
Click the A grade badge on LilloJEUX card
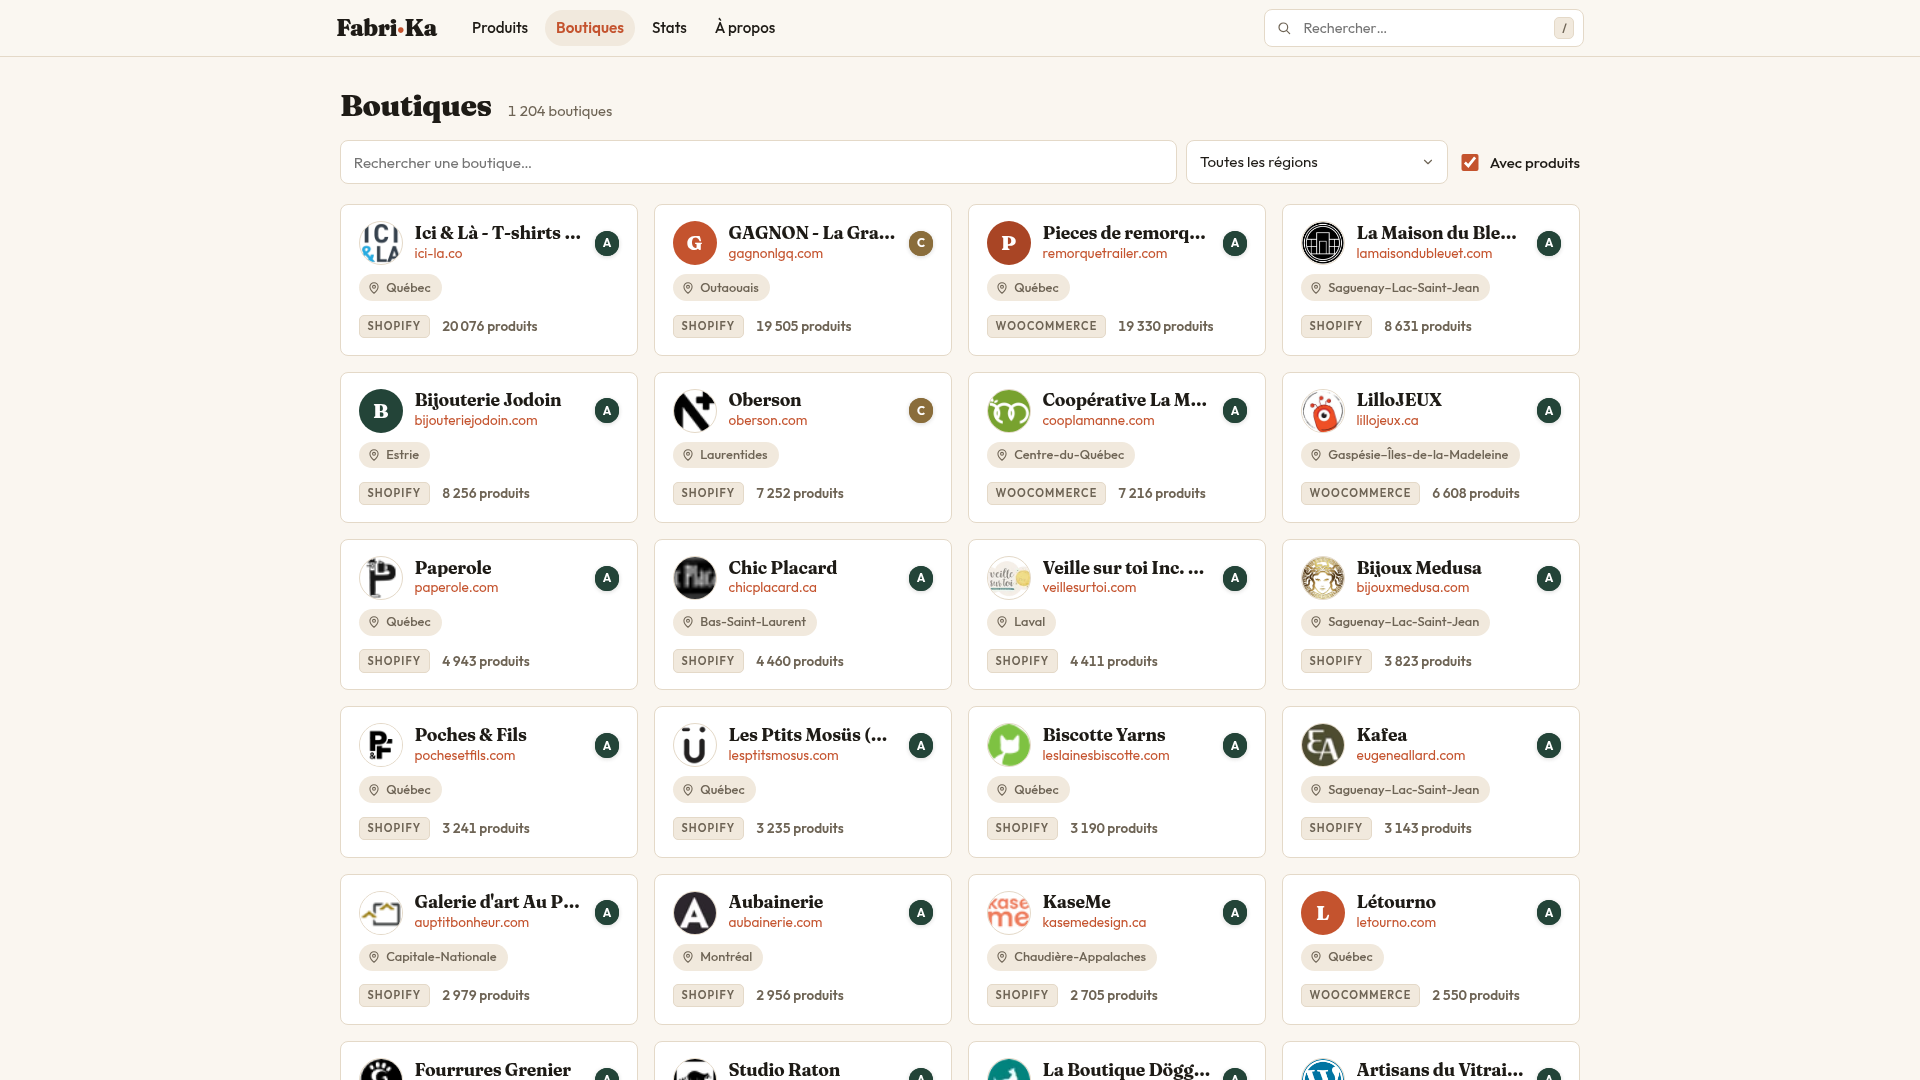(1549, 411)
